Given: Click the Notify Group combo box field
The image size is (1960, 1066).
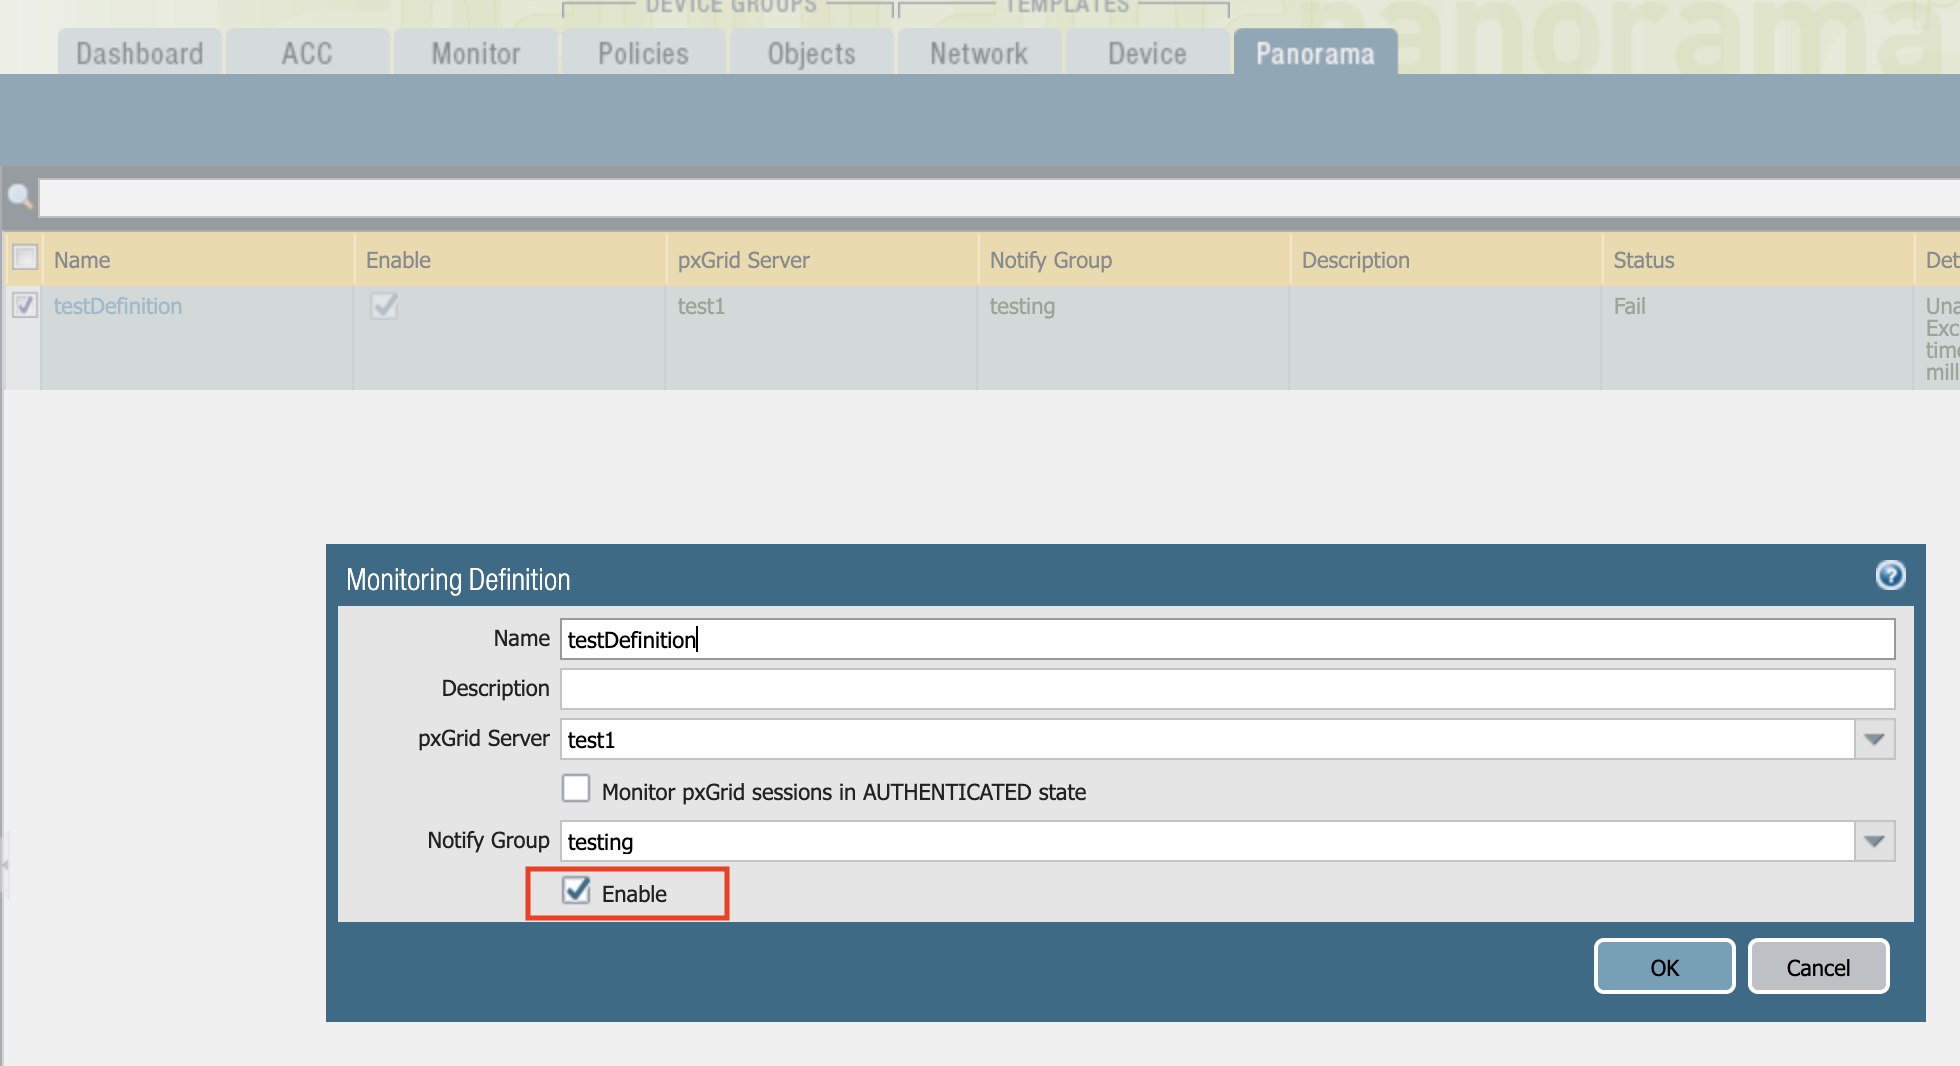Looking at the screenshot, I should click(1207, 841).
